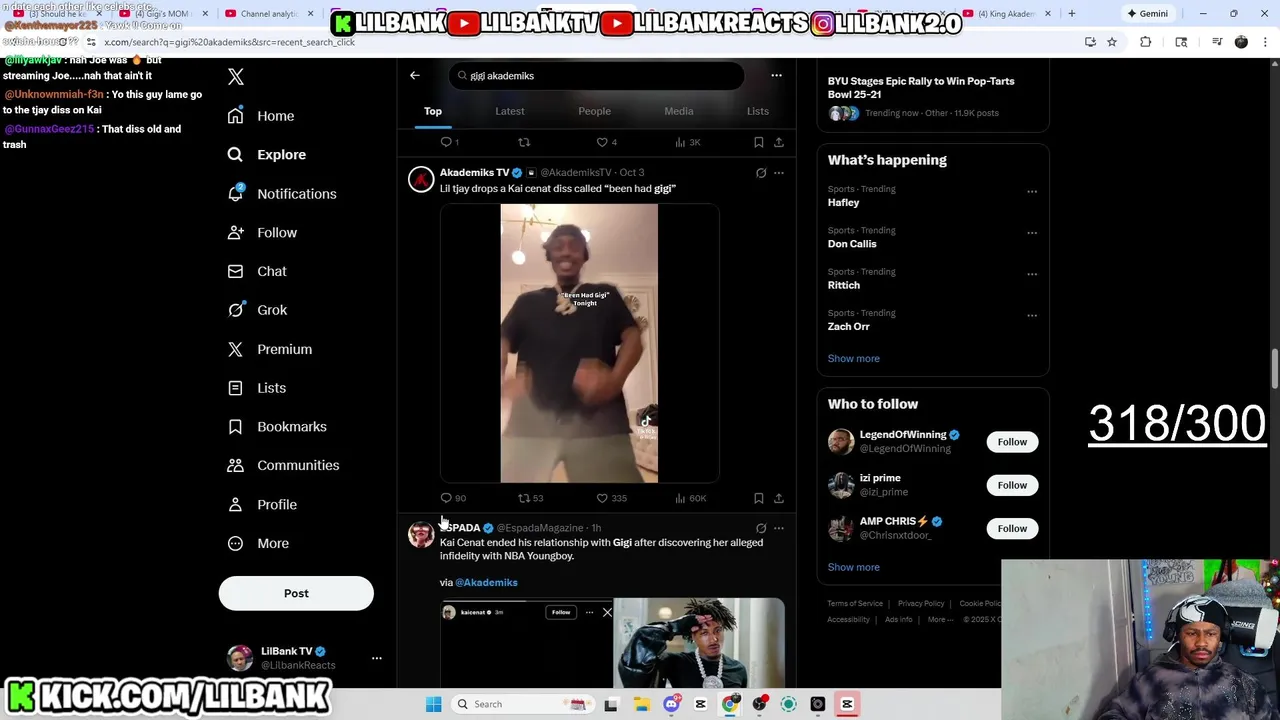Open Chat in the sidebar
This screenshot has height=720, width=1280.
(257, 271)
